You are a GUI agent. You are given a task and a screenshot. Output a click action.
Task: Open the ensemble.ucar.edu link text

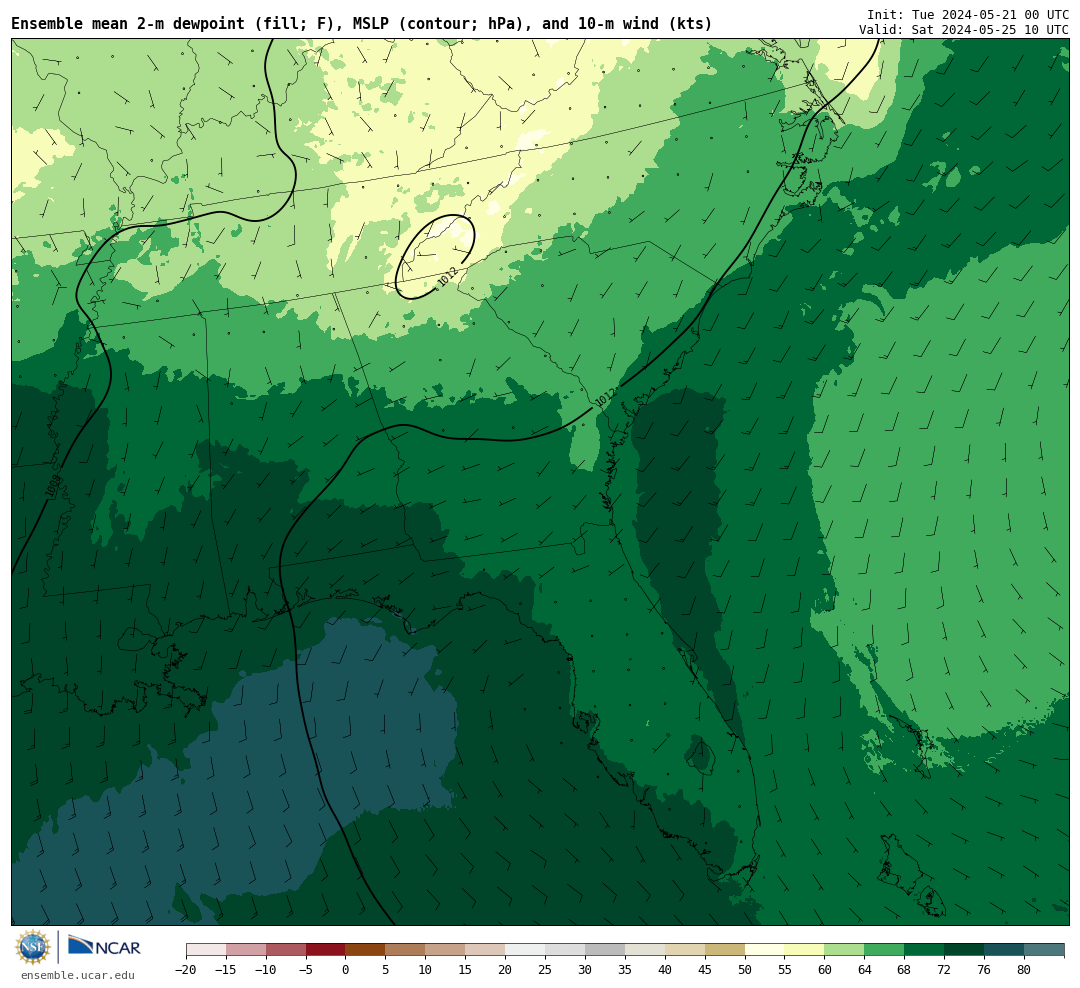pyautogui.click(x=78, y=975)
